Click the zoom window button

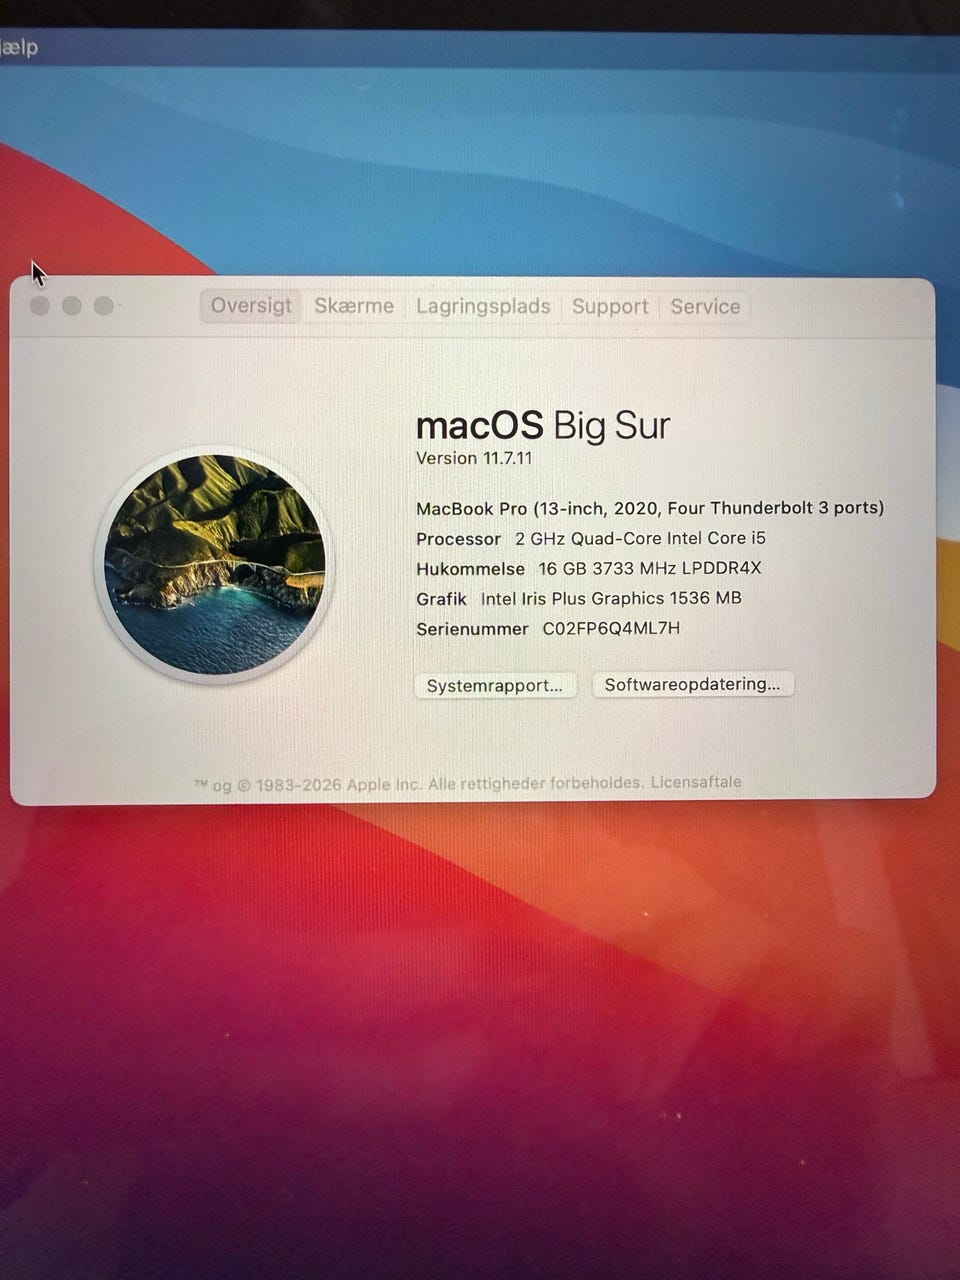tap(104, 306)
